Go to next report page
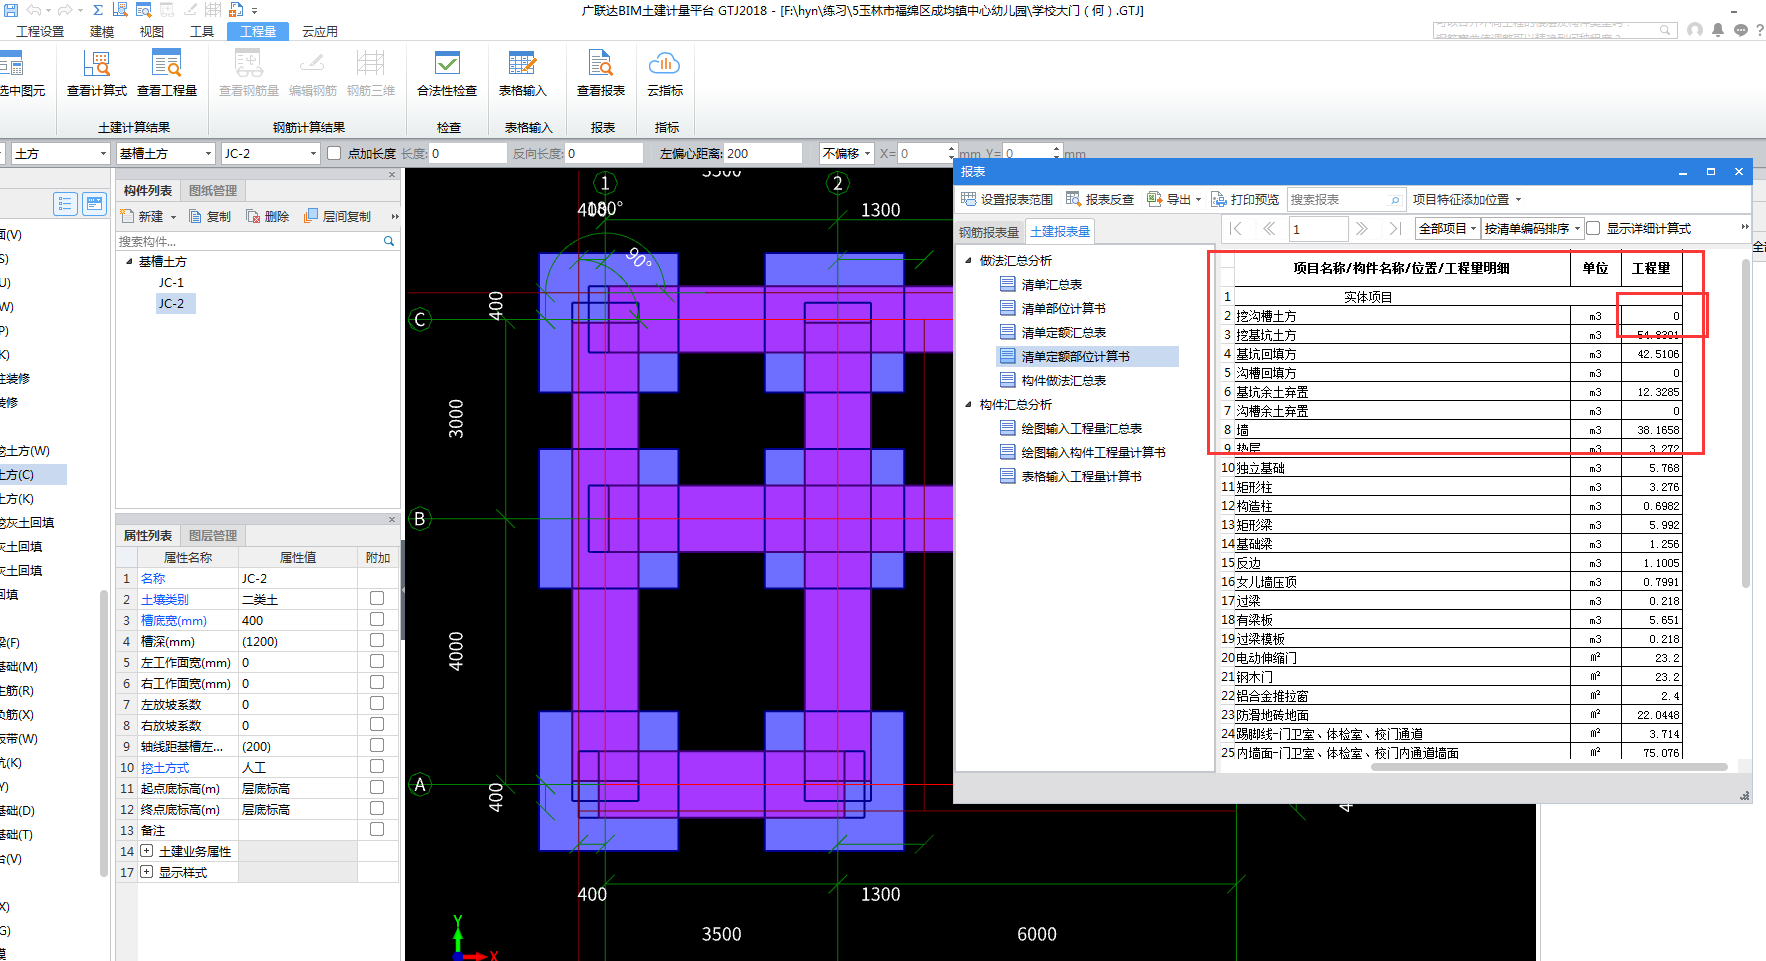 click(1361, 229)
